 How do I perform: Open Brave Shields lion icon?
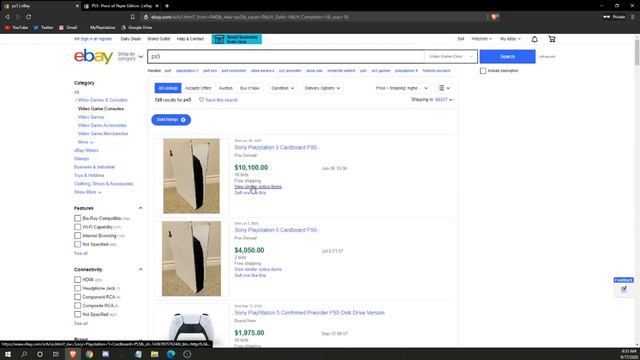[494, 17]
